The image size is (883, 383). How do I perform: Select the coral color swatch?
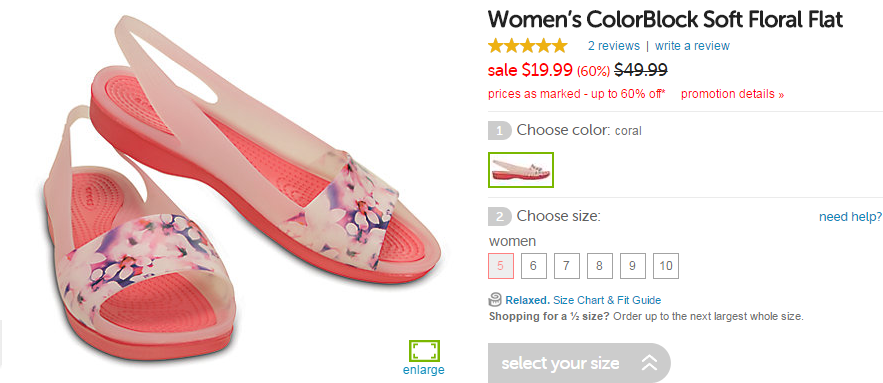pos(521,170)
